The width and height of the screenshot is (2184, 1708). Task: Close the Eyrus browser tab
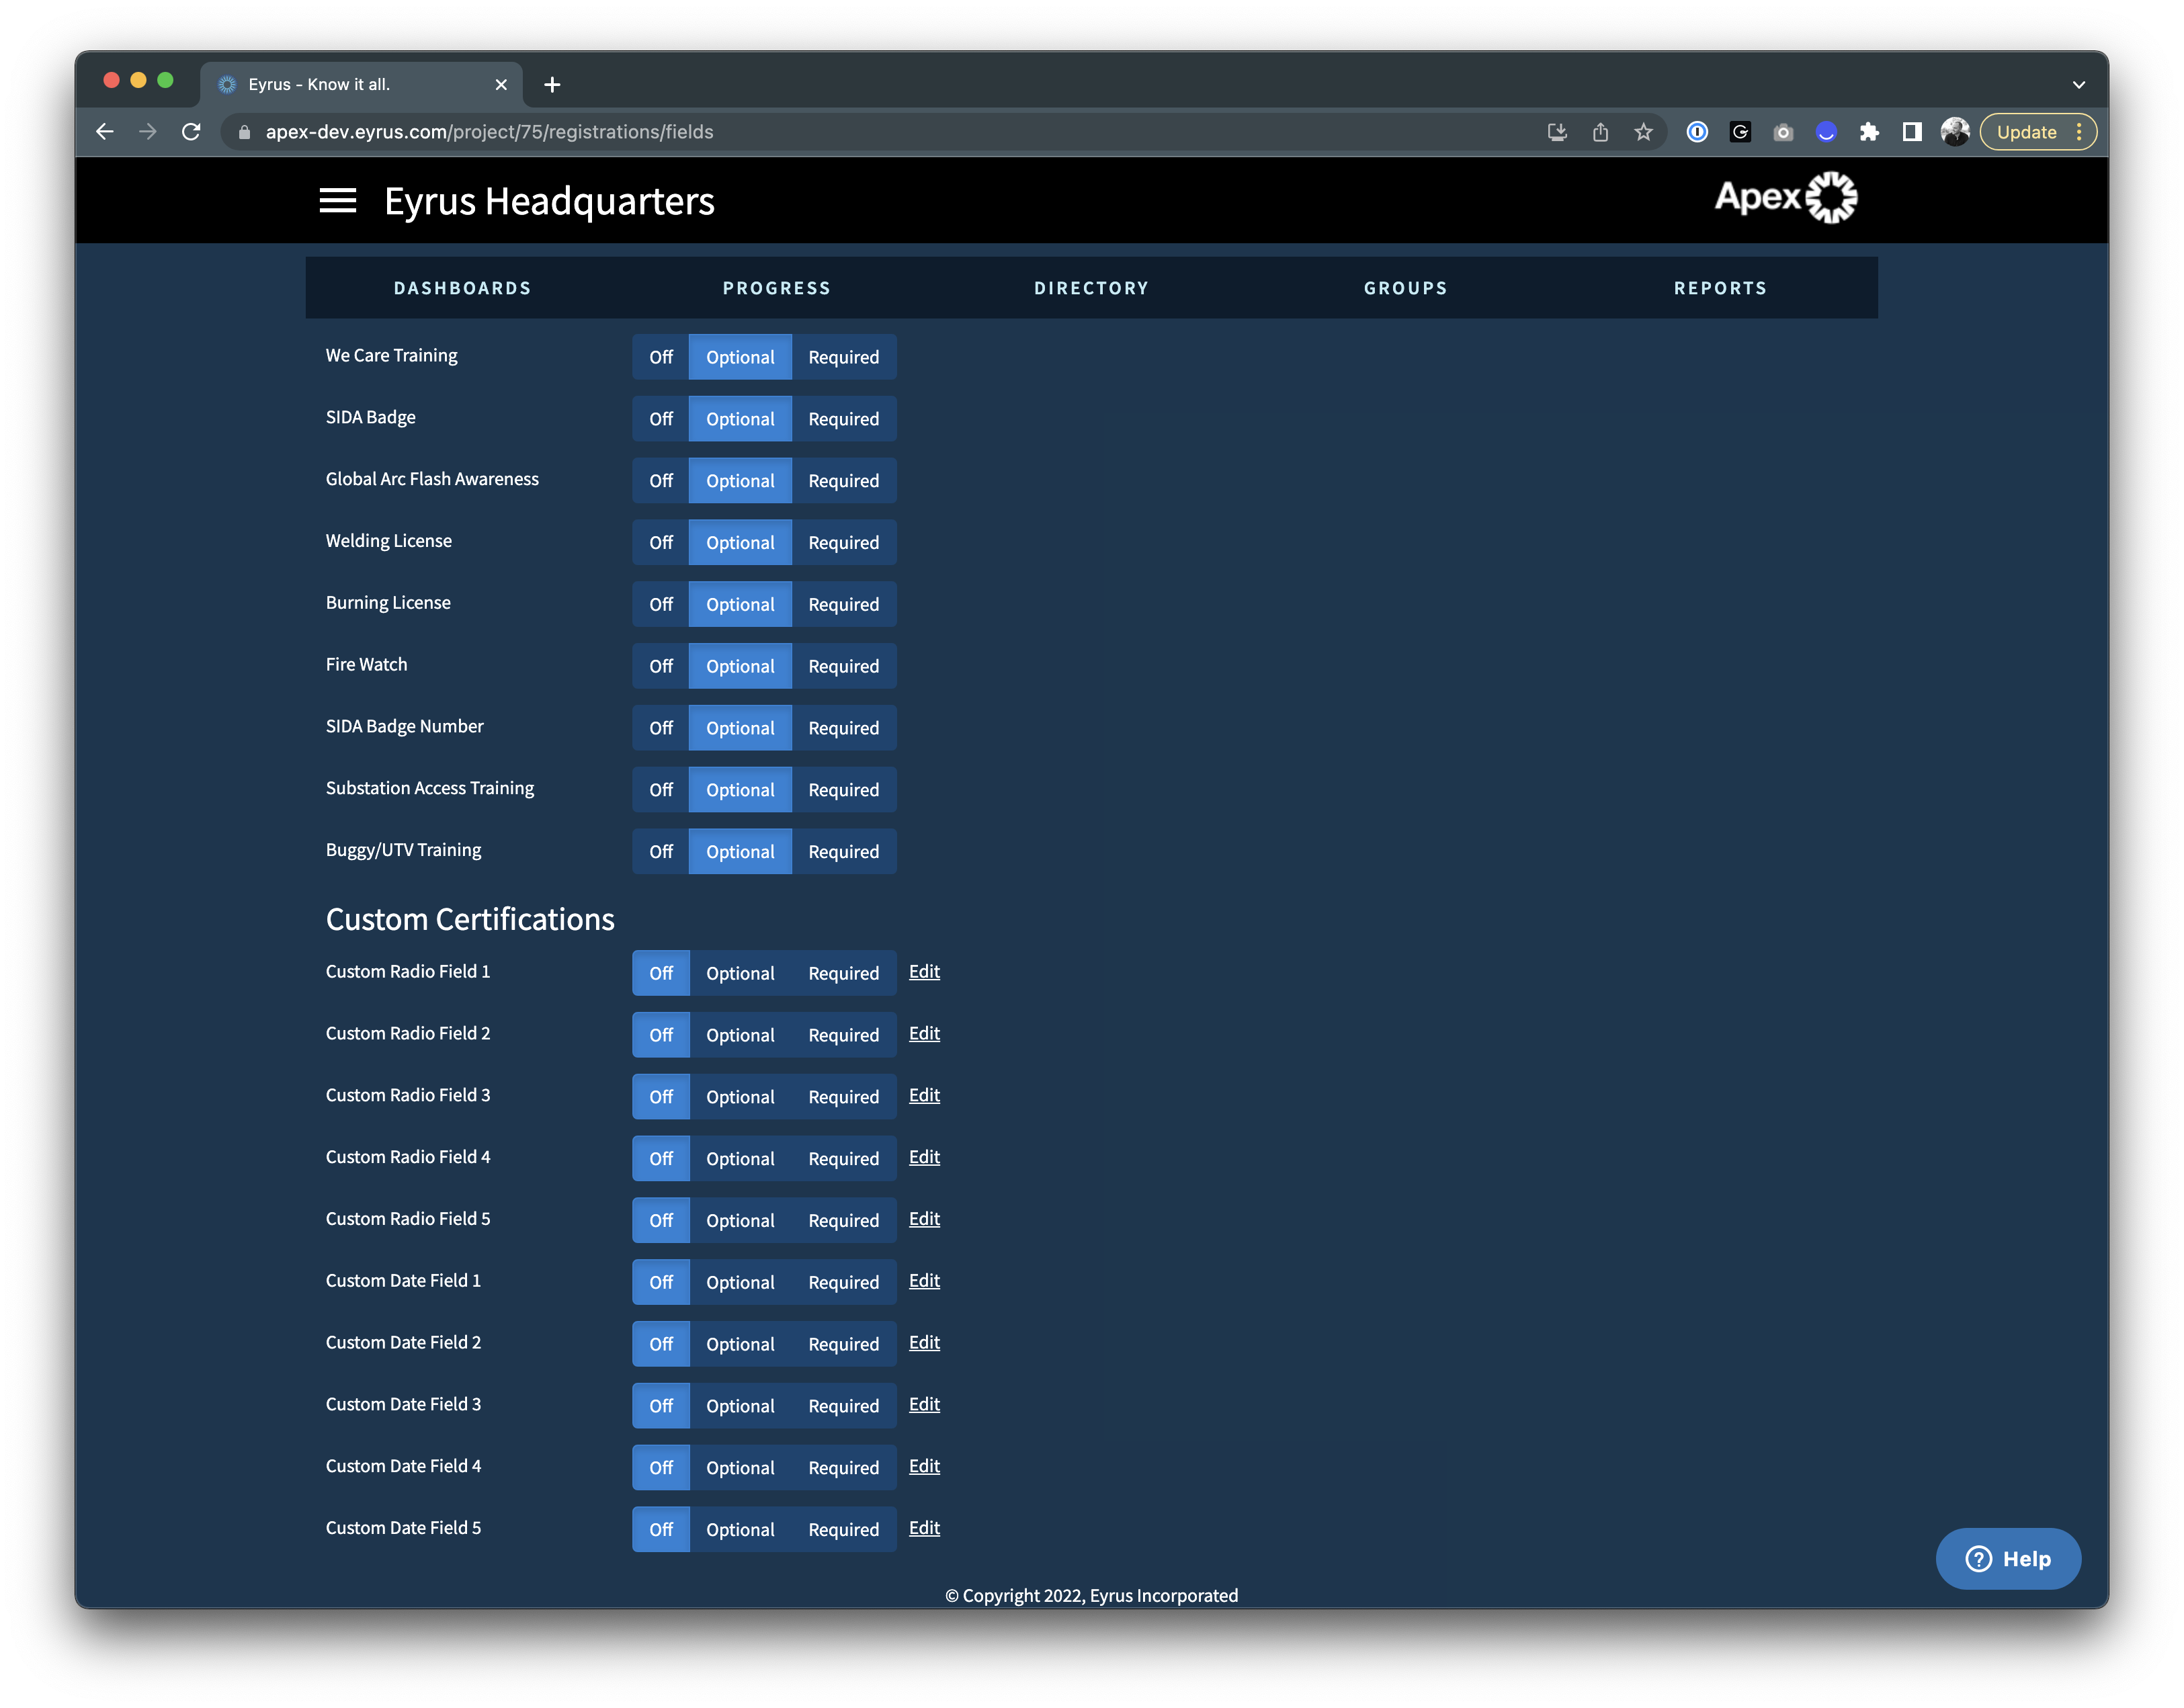pos(501,85)
